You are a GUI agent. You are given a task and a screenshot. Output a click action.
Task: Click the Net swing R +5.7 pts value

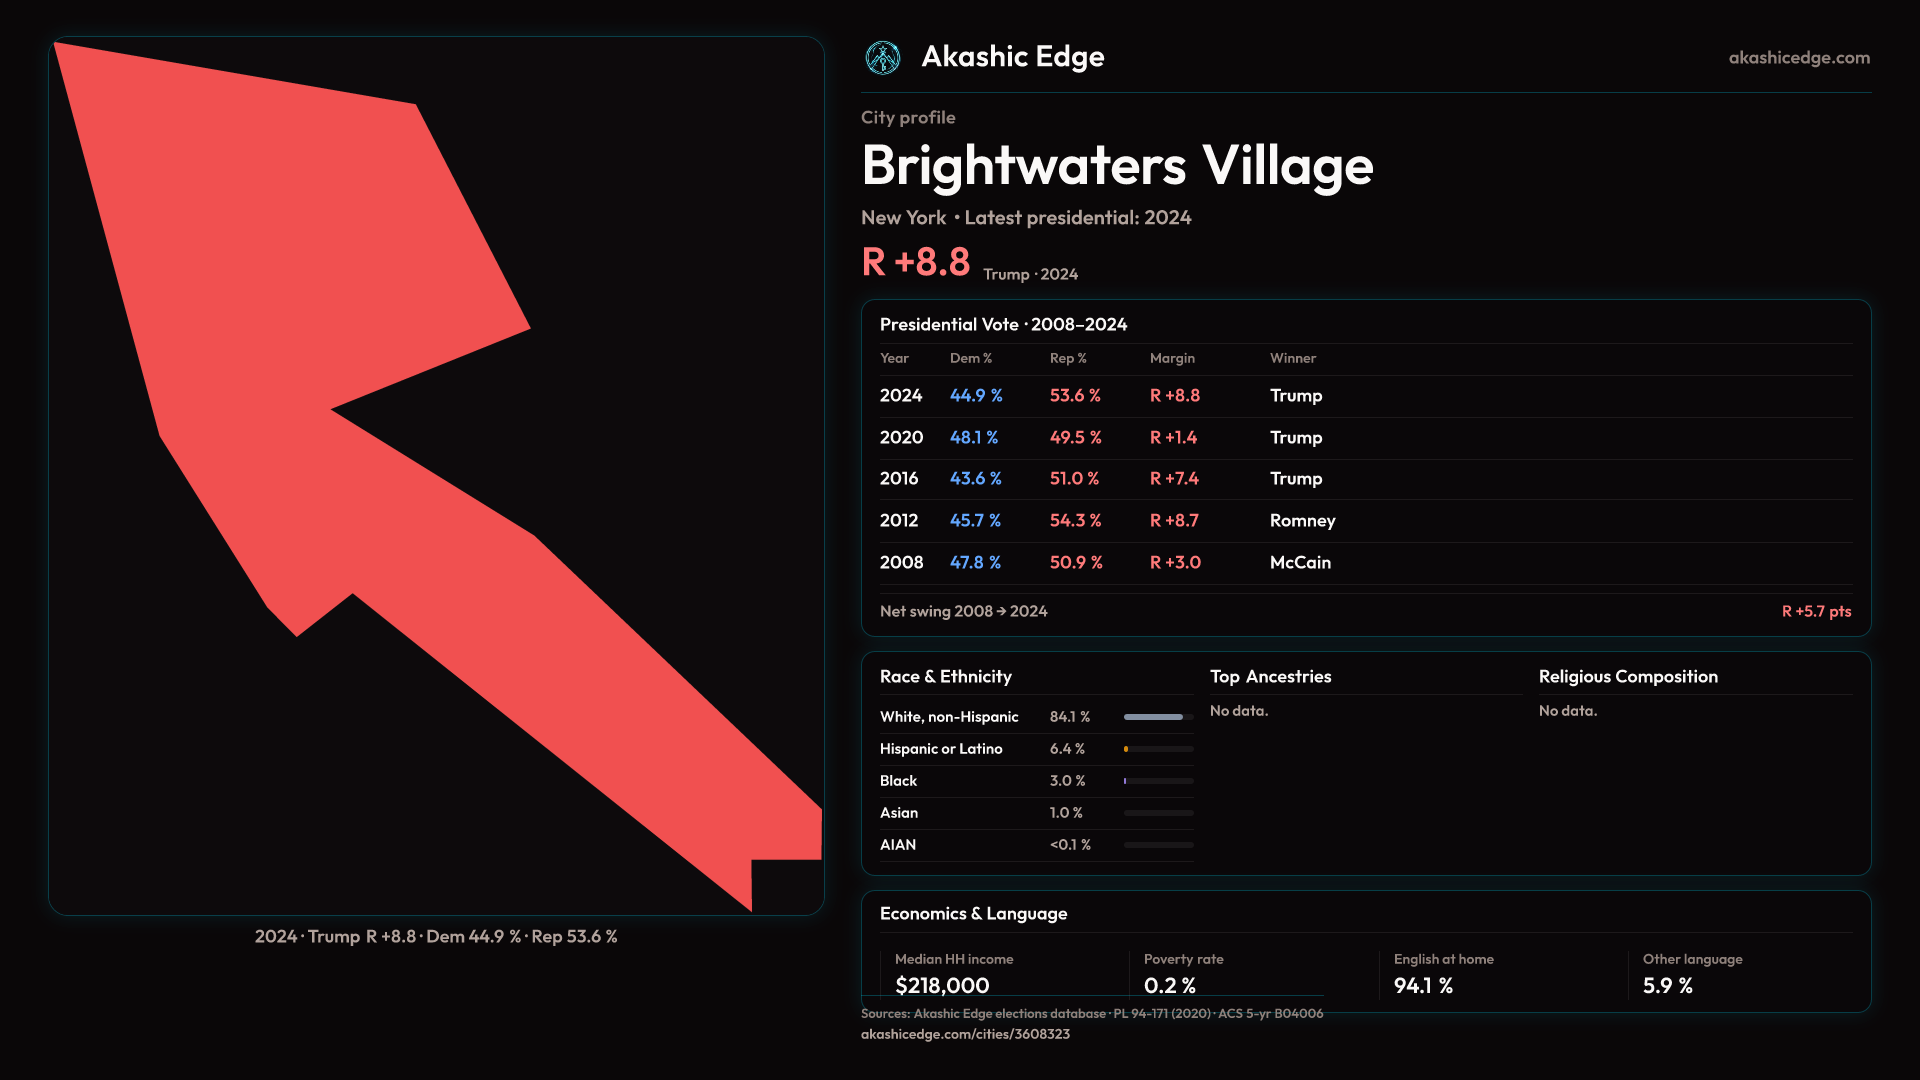[x=1816, y=611]
